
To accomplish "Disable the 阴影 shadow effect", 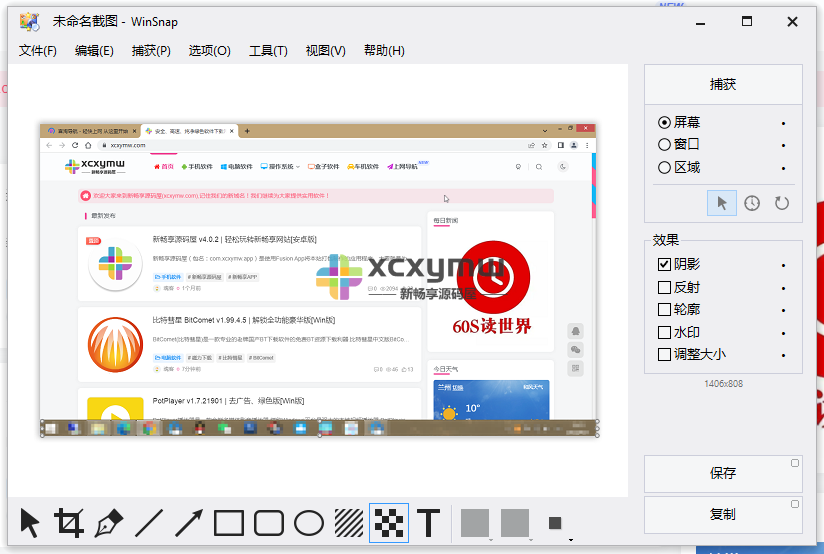I will pyautogui.click(x=679, y=264).
